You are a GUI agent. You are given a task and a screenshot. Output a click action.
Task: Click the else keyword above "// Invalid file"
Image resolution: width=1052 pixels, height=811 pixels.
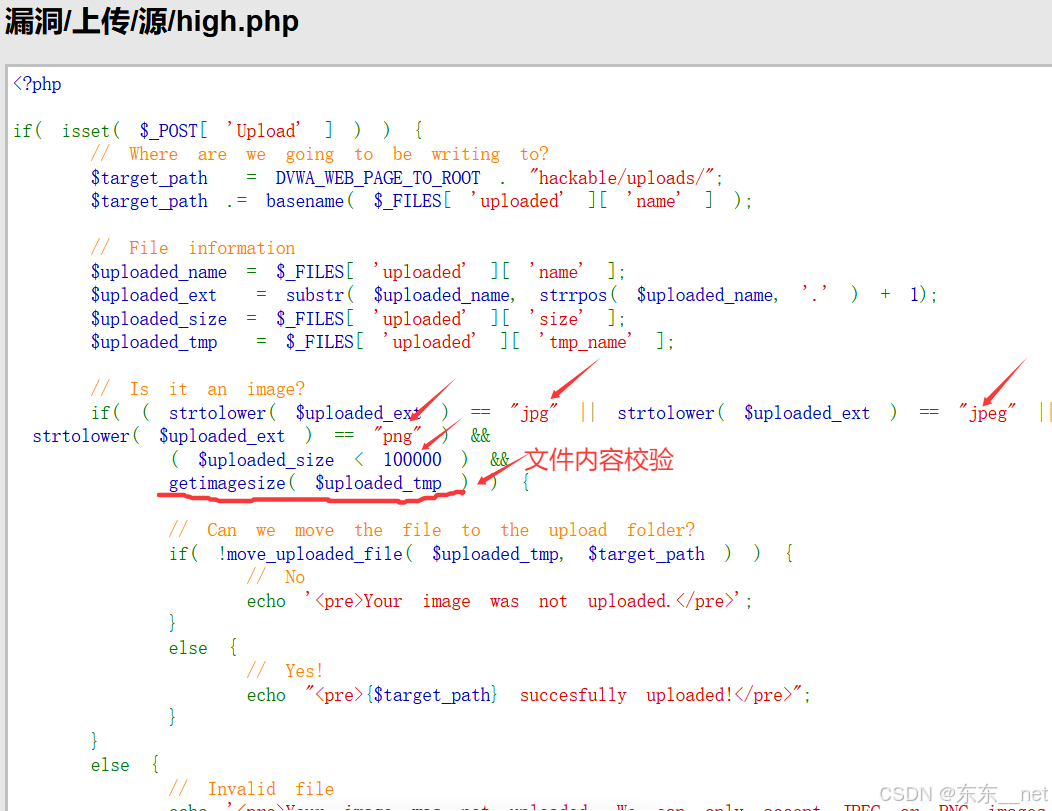pyautogui.click(x=110, y=765)
